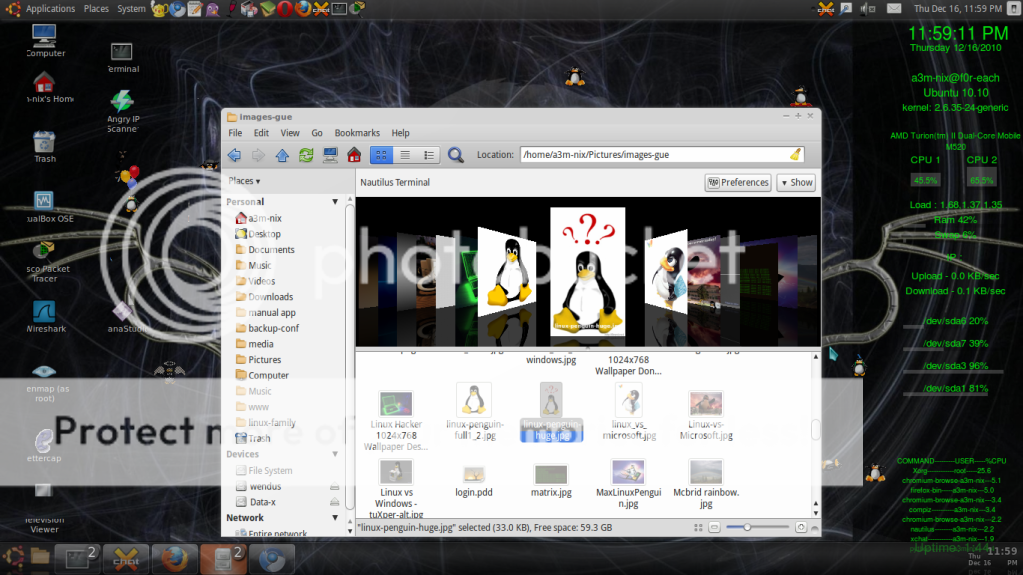Screen dimensions: 1023x575
Task: Open the Places menu in top panel
Action: [x=96, y=8]
